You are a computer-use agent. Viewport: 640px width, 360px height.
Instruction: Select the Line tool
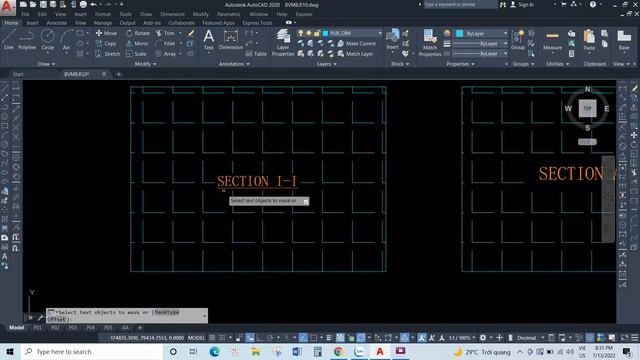[9, 40]
